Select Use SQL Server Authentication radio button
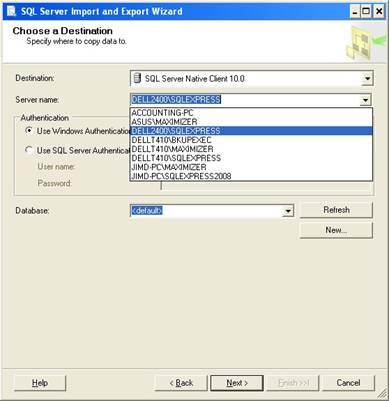 [x=29, y=150]
